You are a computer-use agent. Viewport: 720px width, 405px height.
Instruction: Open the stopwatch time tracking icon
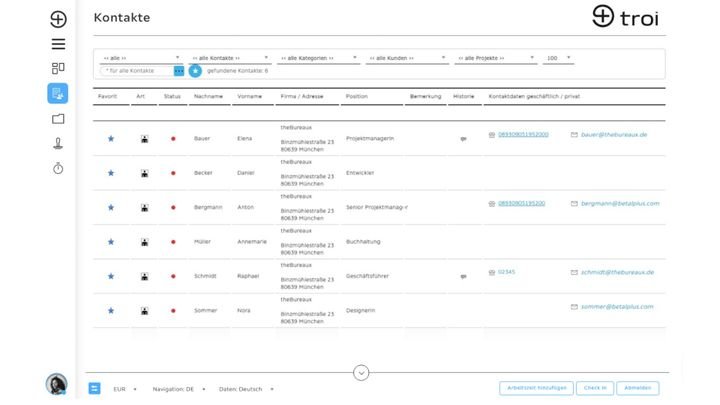[58, 168]
